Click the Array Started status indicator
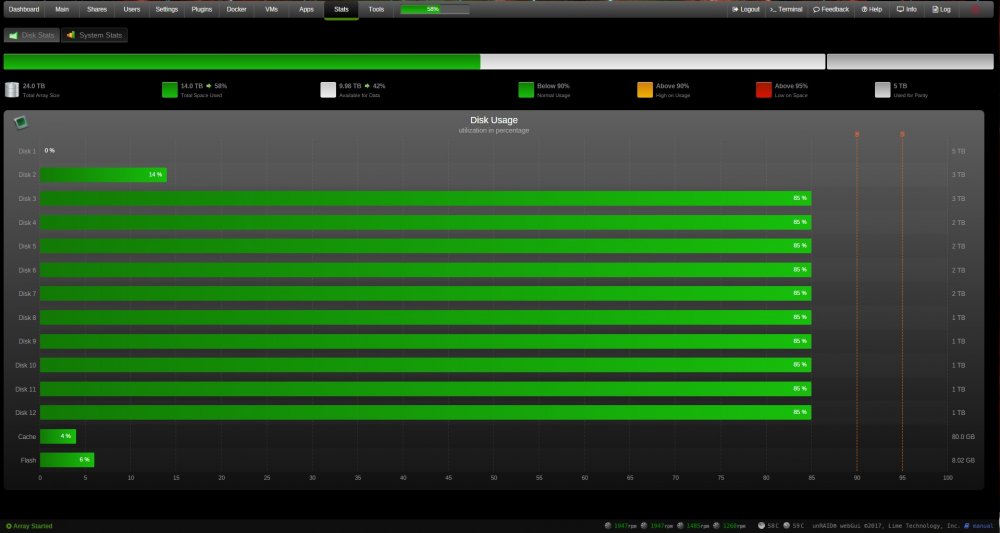1000x533 pixels. (29, 526)
